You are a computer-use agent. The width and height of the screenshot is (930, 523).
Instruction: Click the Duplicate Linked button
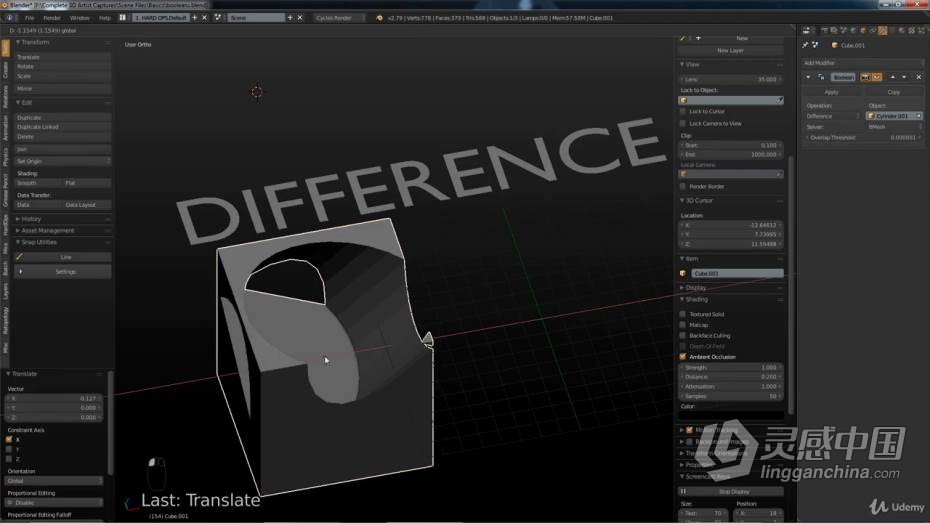click(x=62, y=127)
